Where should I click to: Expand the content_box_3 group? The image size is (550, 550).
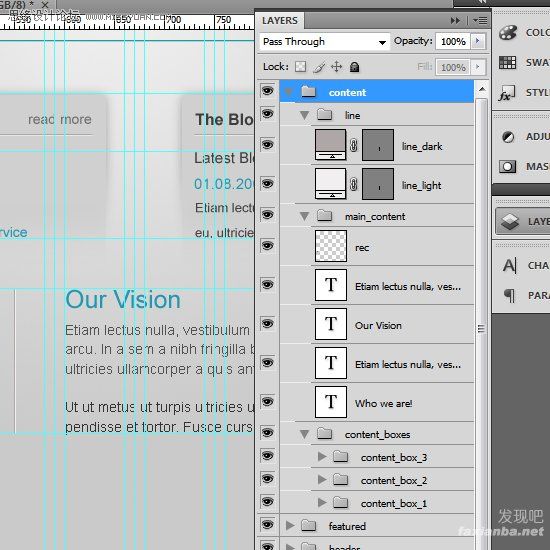[x=322, y=456]
